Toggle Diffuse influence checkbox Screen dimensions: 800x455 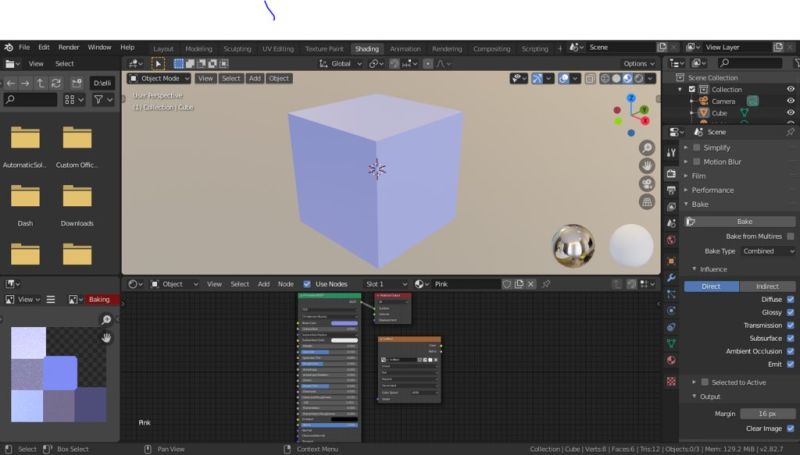(791, 299)
